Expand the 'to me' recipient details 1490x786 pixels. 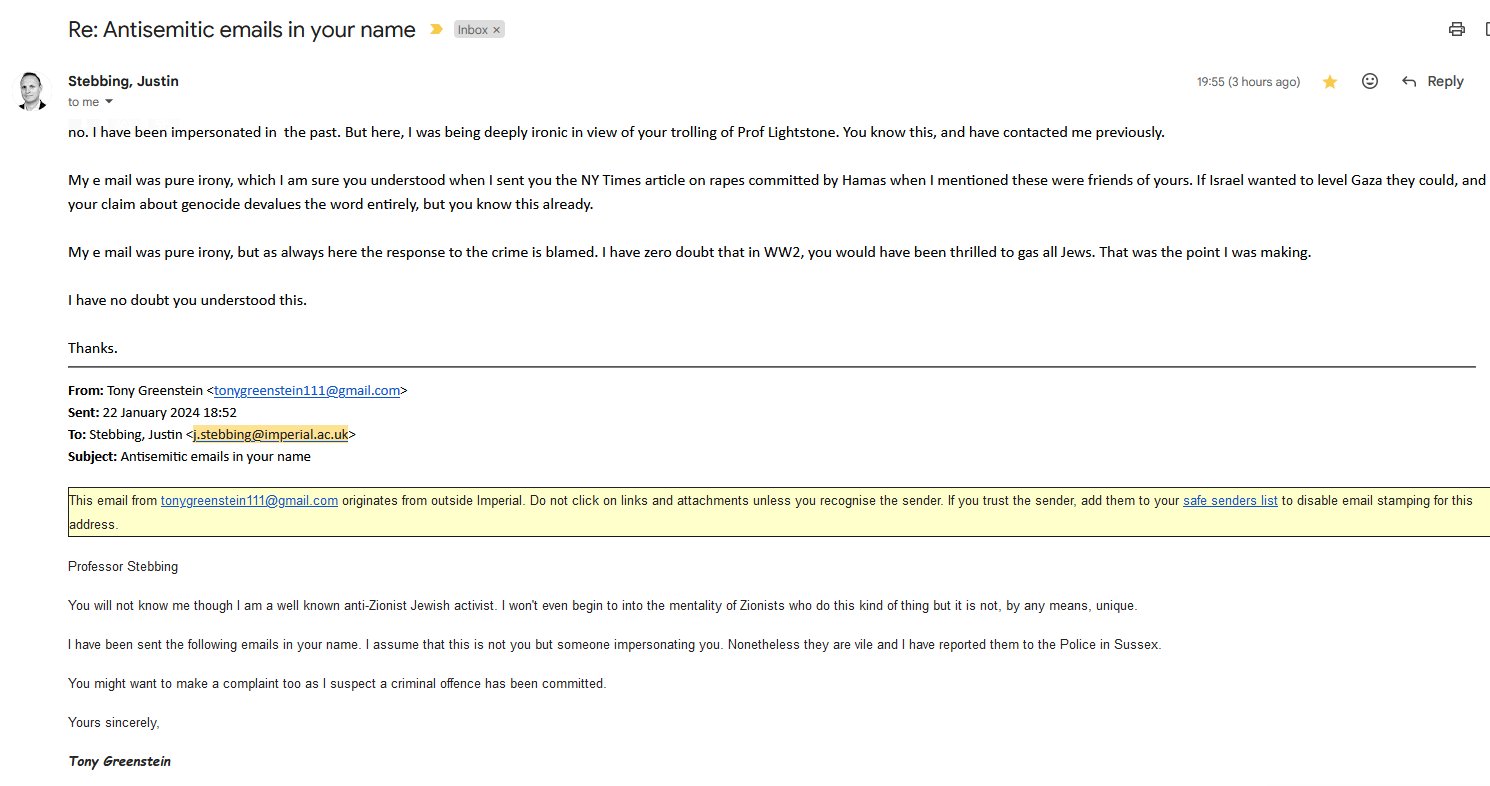tap(109, 102)
